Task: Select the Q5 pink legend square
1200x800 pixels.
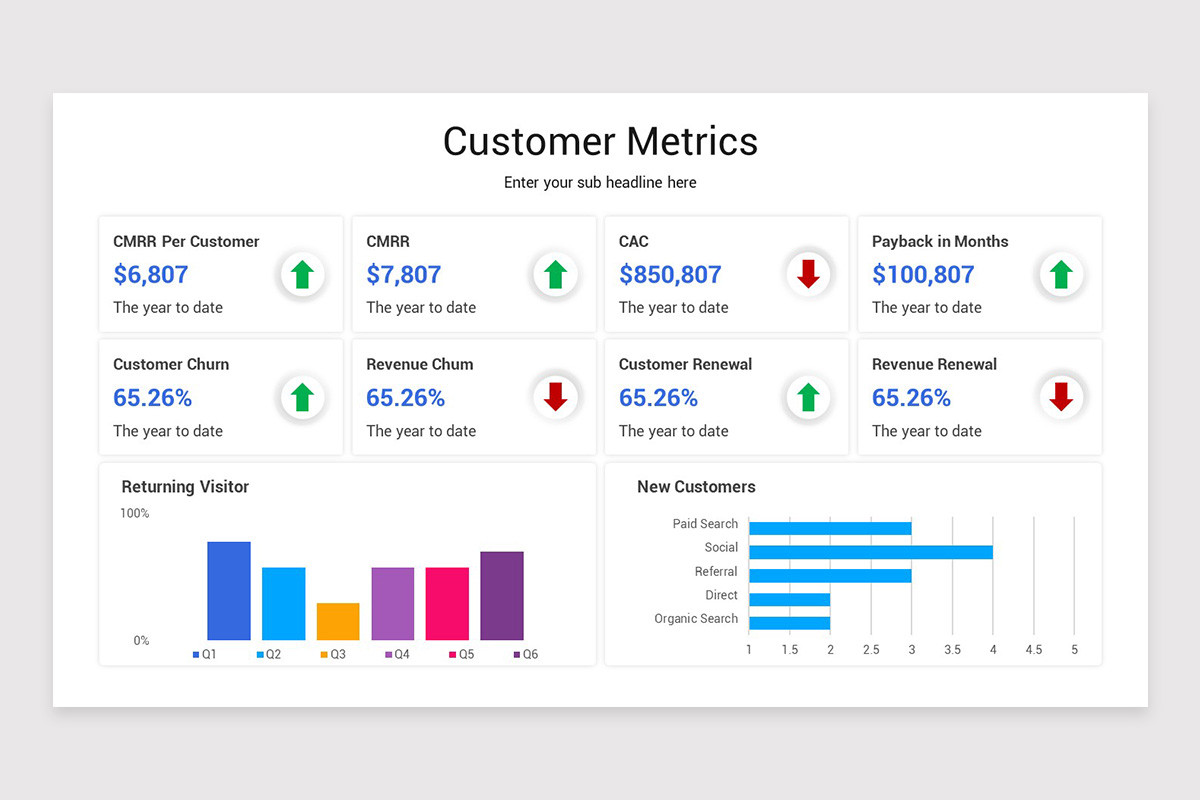Action: [453, 655]
